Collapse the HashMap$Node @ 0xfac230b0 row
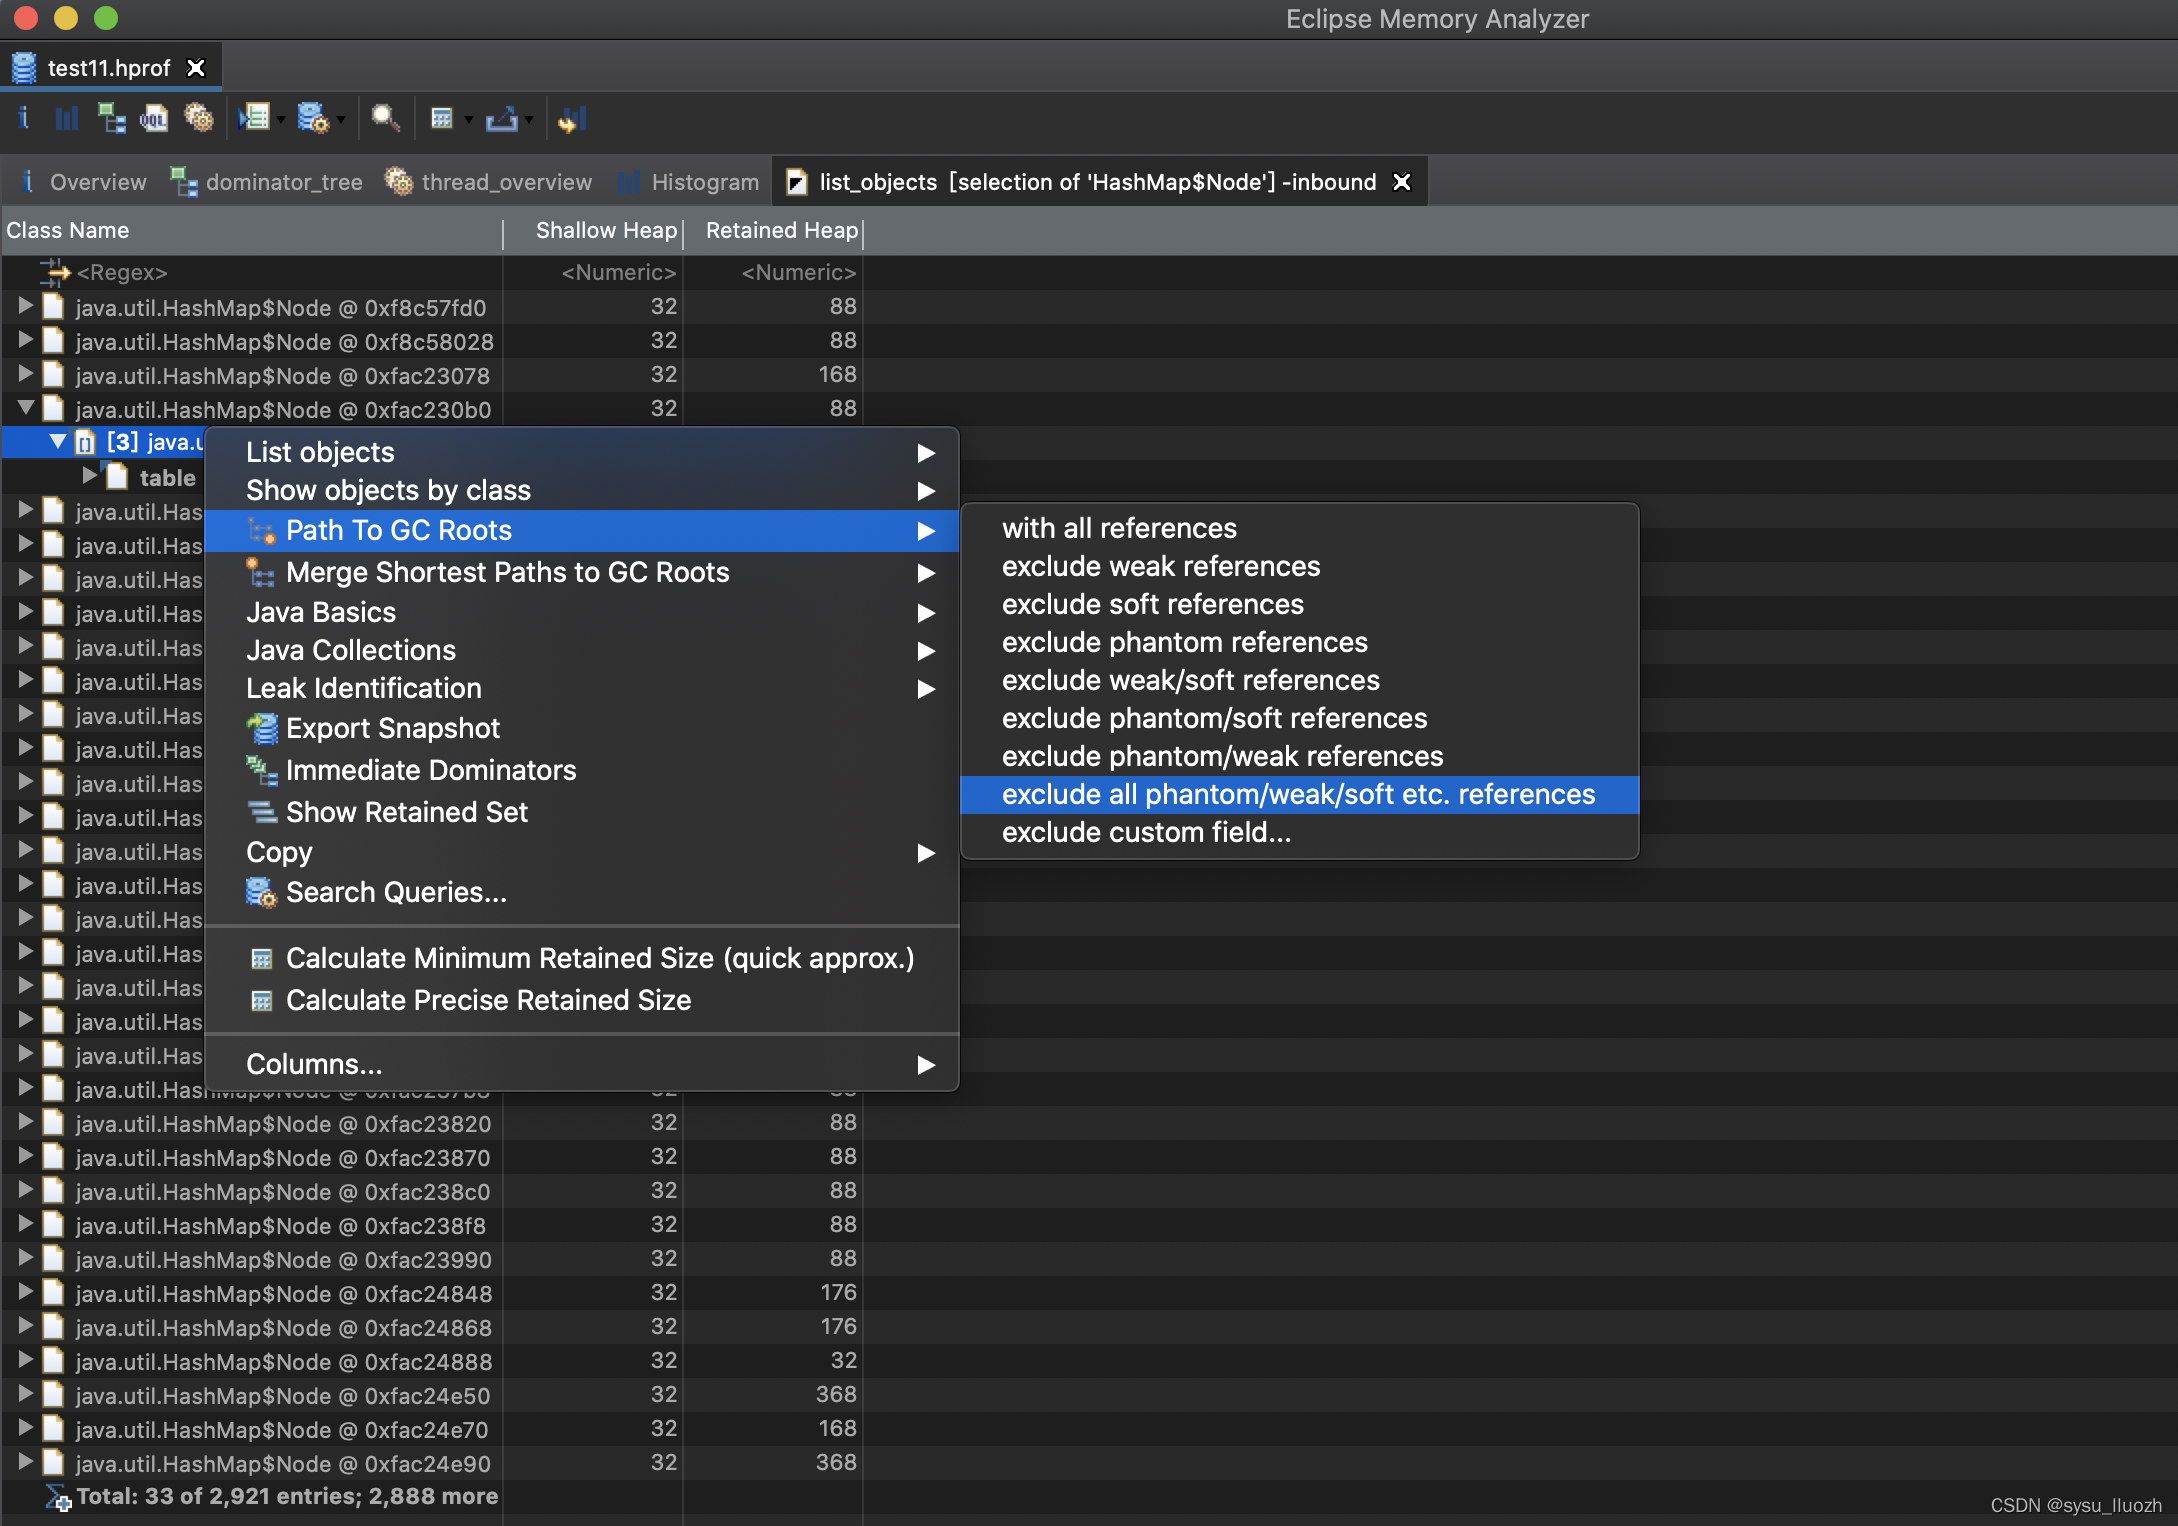Screen dimensions: 2178x1526 [25, 408]
